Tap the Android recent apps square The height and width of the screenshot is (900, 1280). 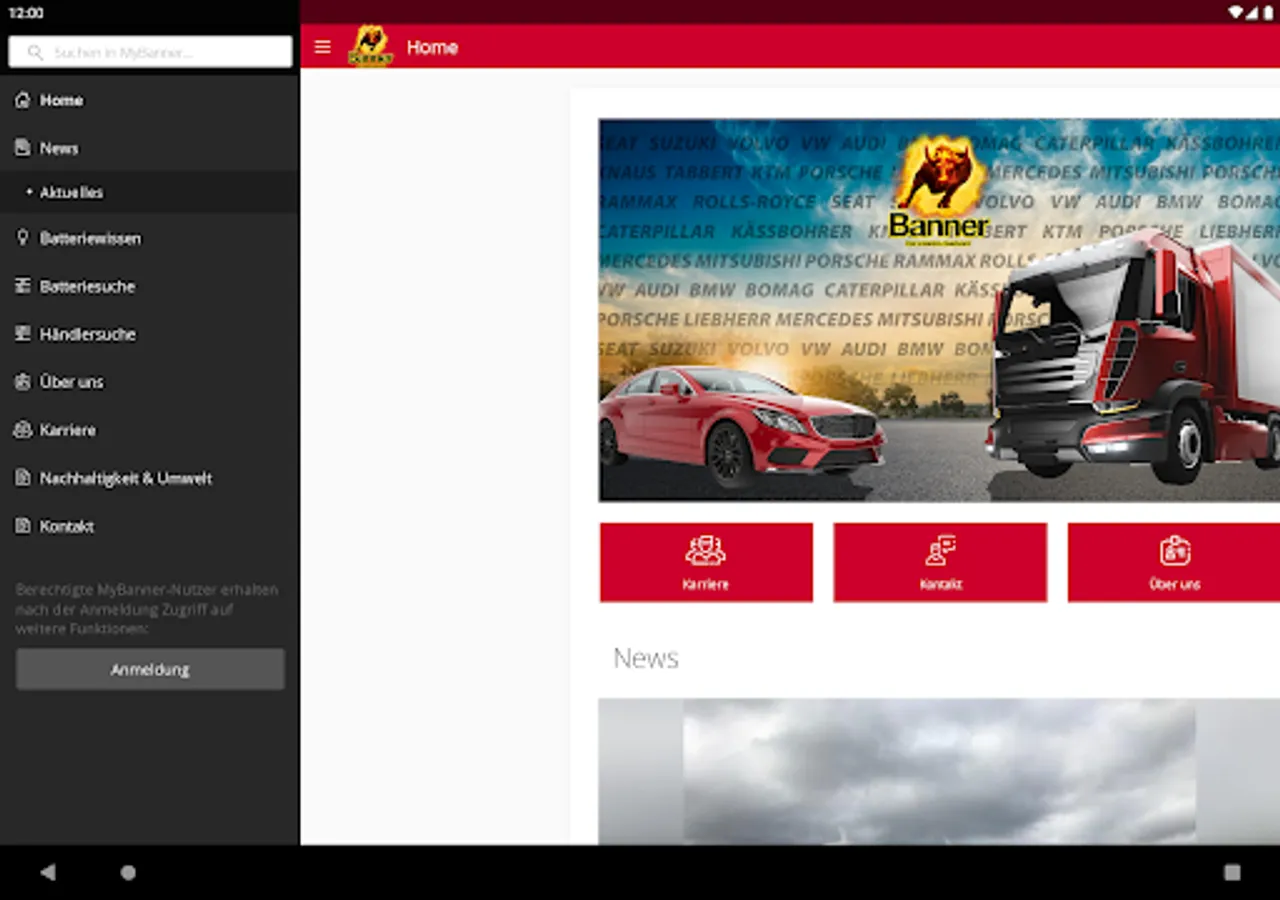1232,872
